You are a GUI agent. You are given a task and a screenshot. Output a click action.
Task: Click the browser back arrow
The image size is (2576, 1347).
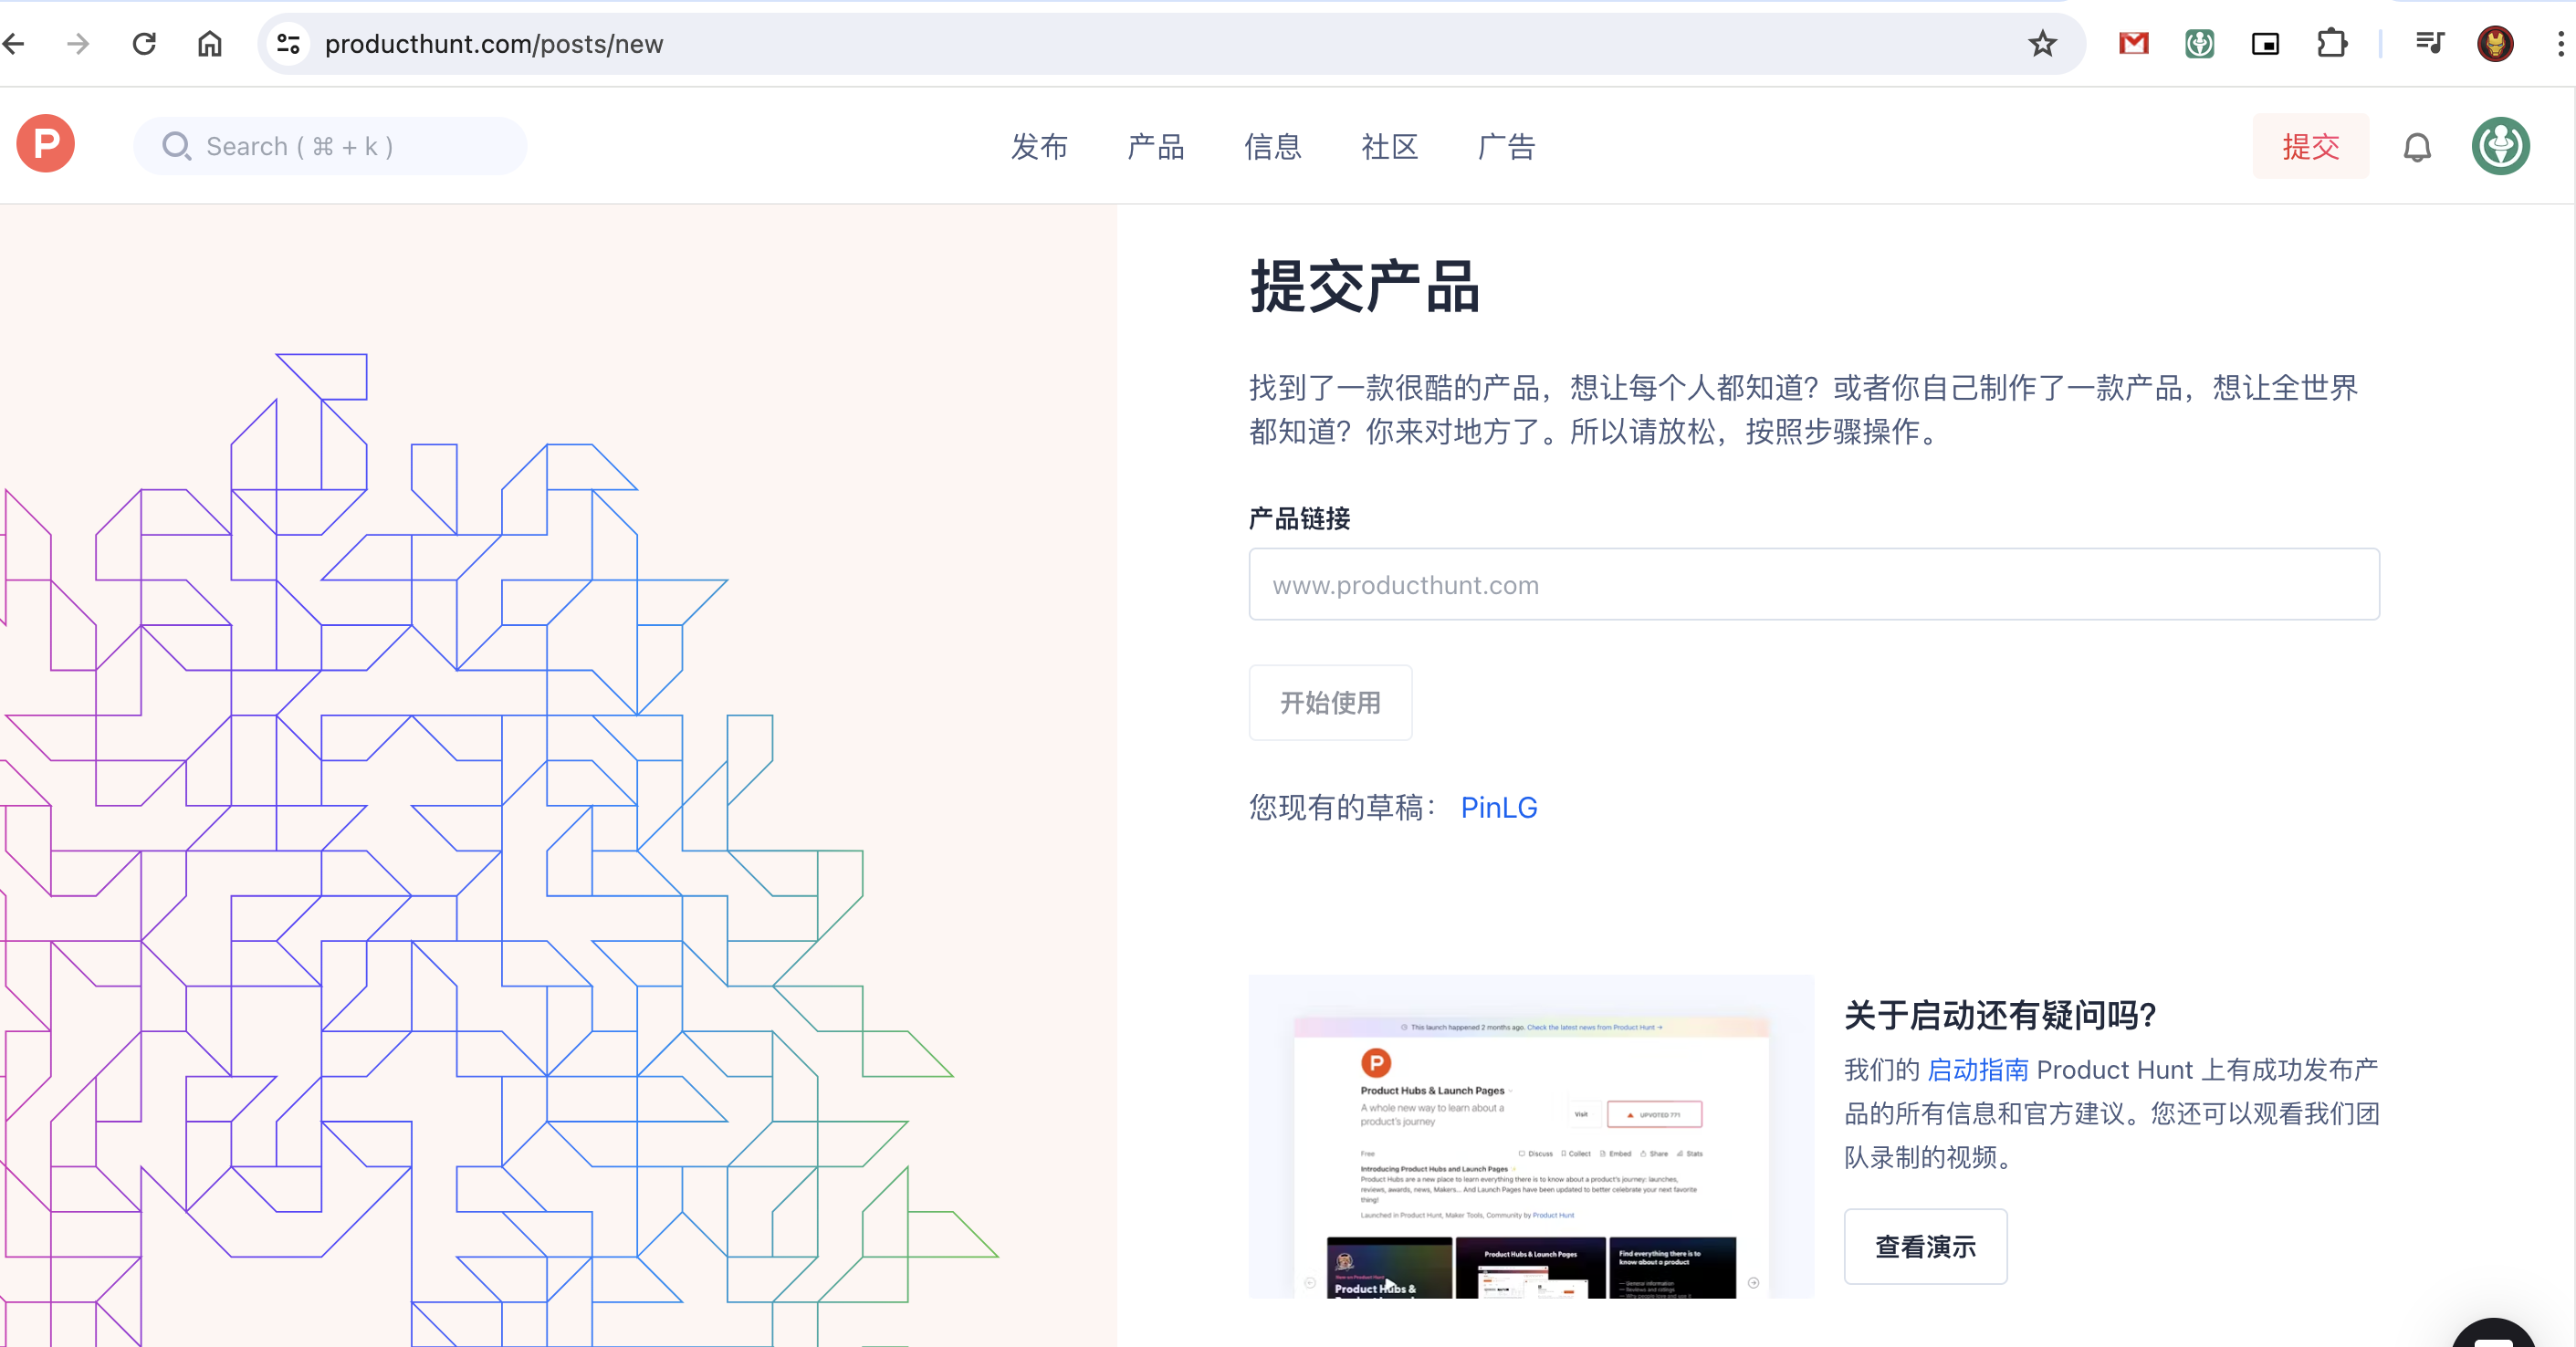point(14,44)
